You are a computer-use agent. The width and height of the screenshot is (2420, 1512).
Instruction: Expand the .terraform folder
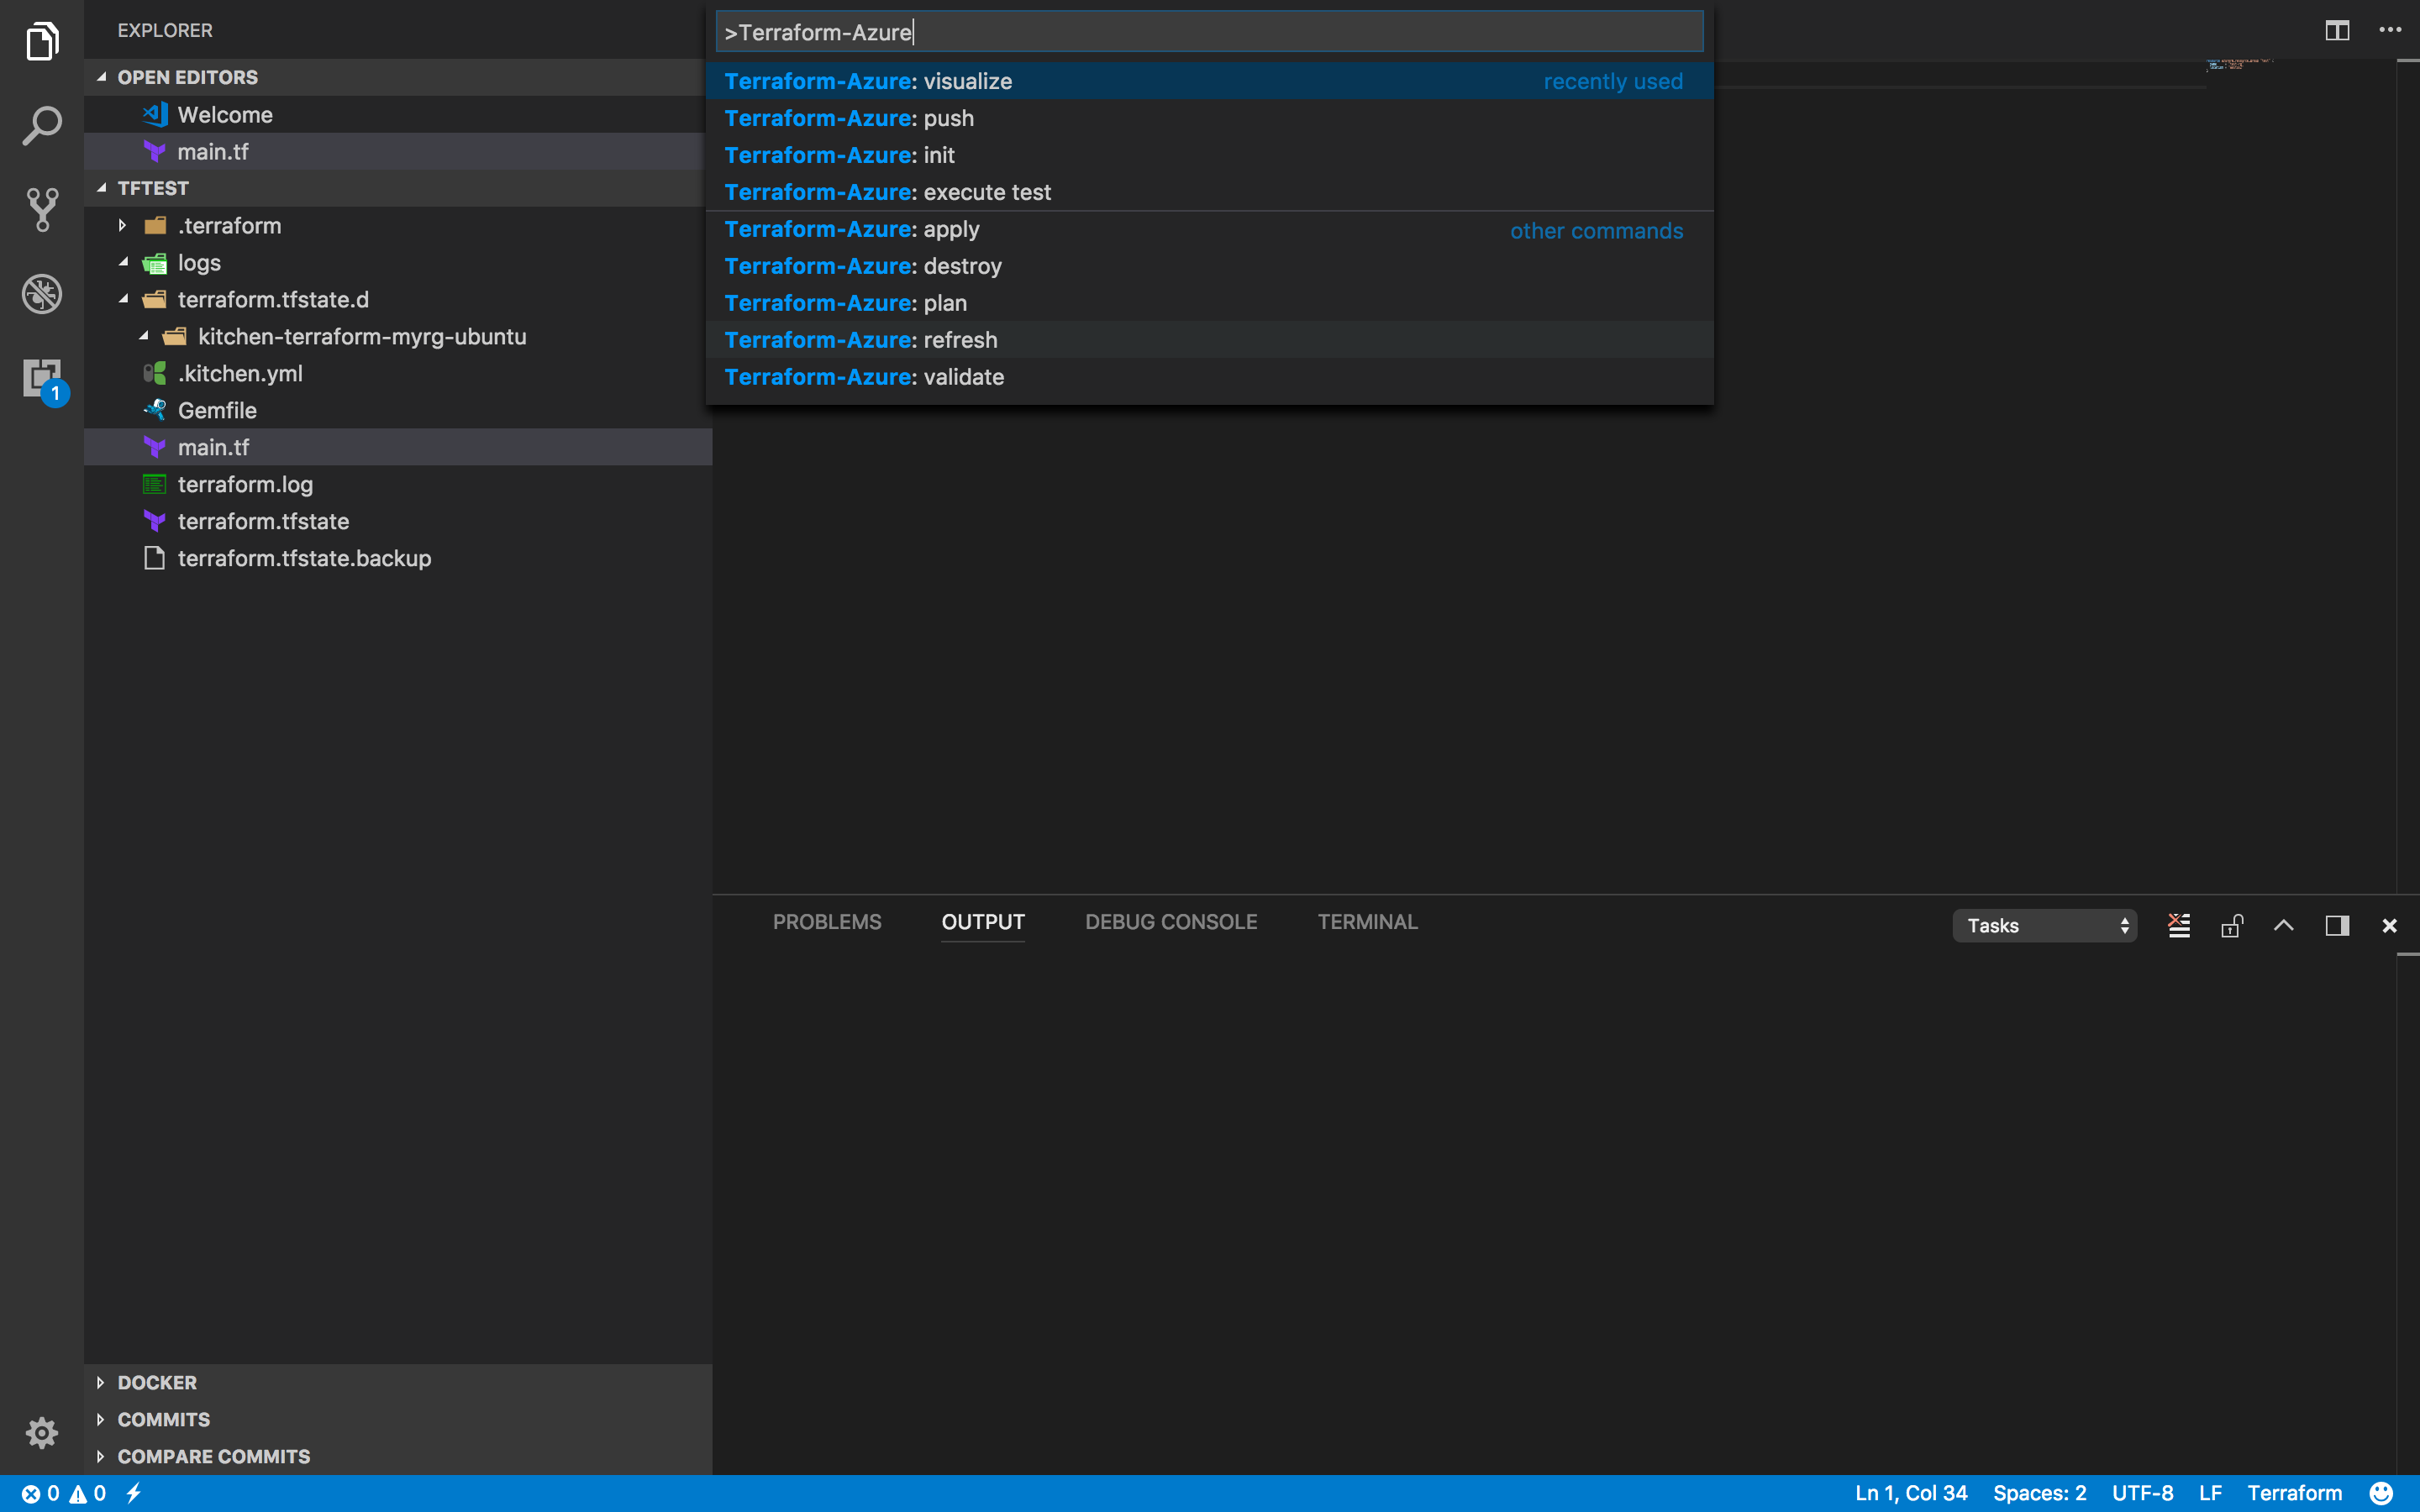398,225
